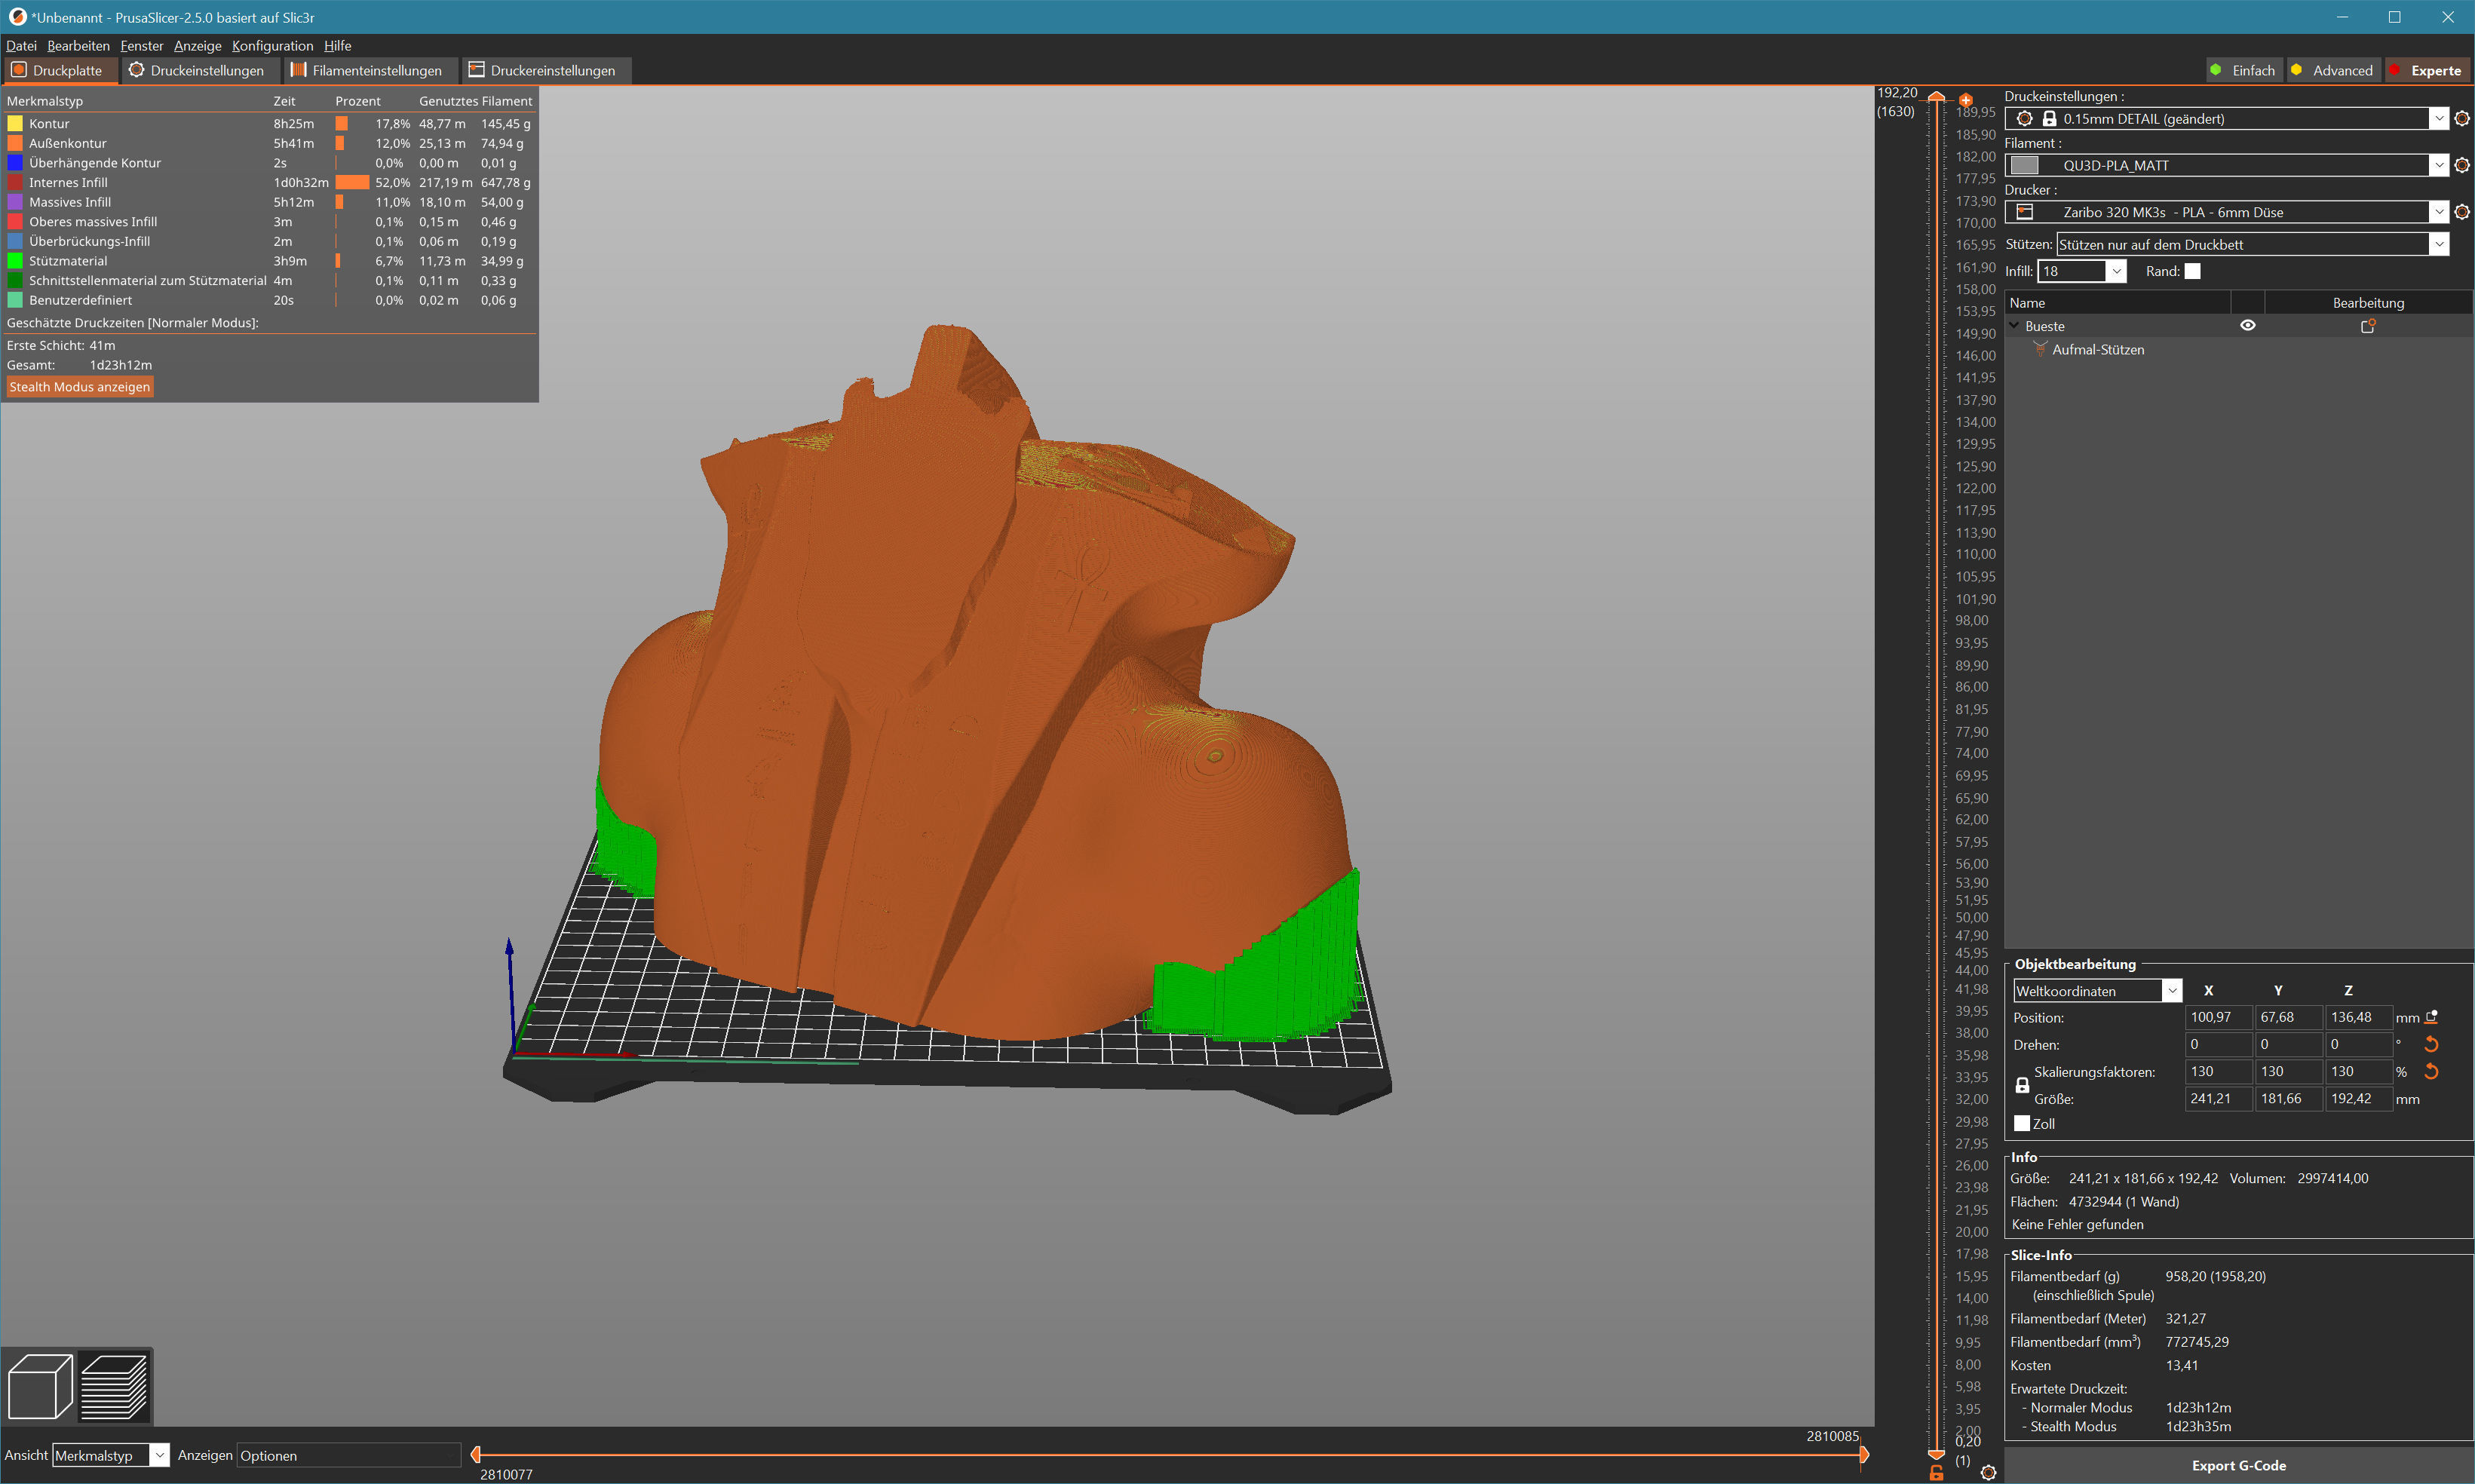Check the Zoll units checkbox
Image resolution: width=2475 pixels, height=1484 pixels.
click(x=2022, y=1123)
